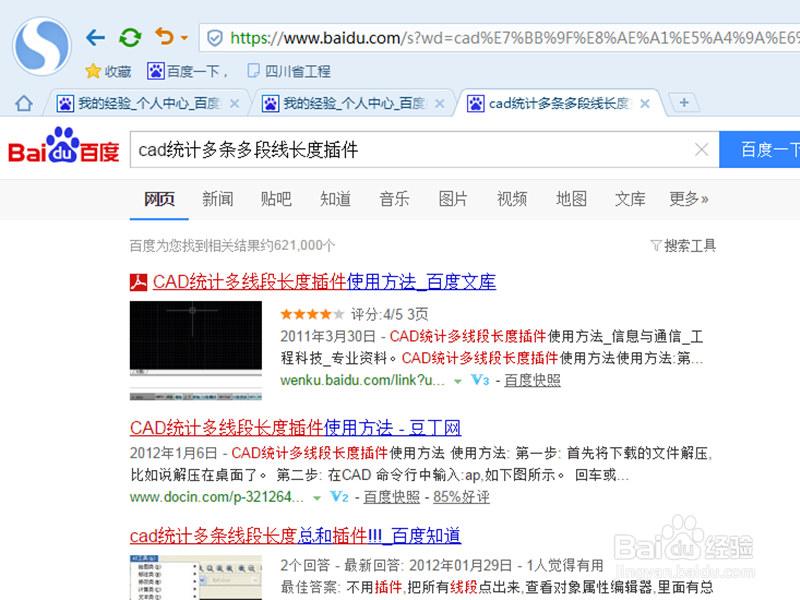
Task: Refresh the current page
Action: tap(130, 36)
